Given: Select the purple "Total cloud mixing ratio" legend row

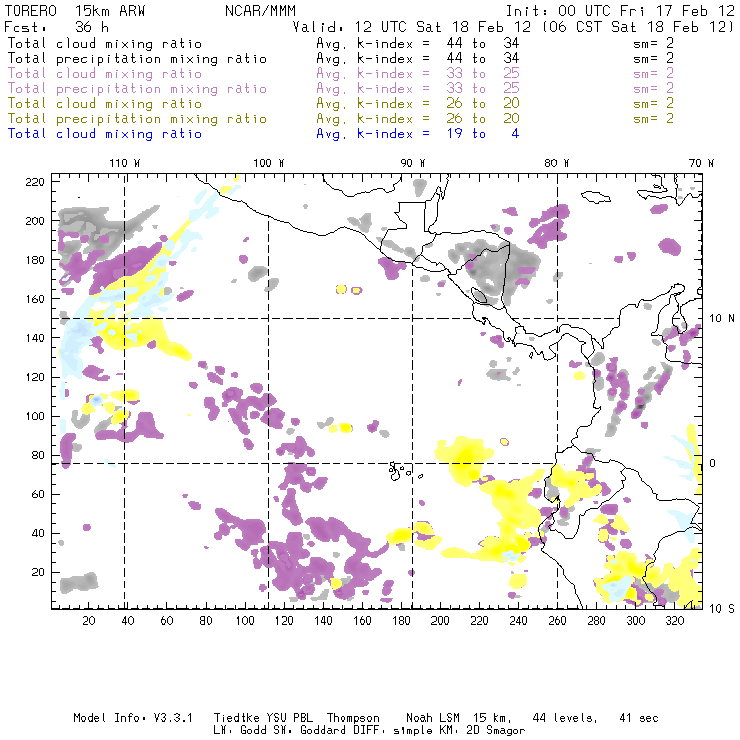Looking at the screenshot, I should 105,74.
